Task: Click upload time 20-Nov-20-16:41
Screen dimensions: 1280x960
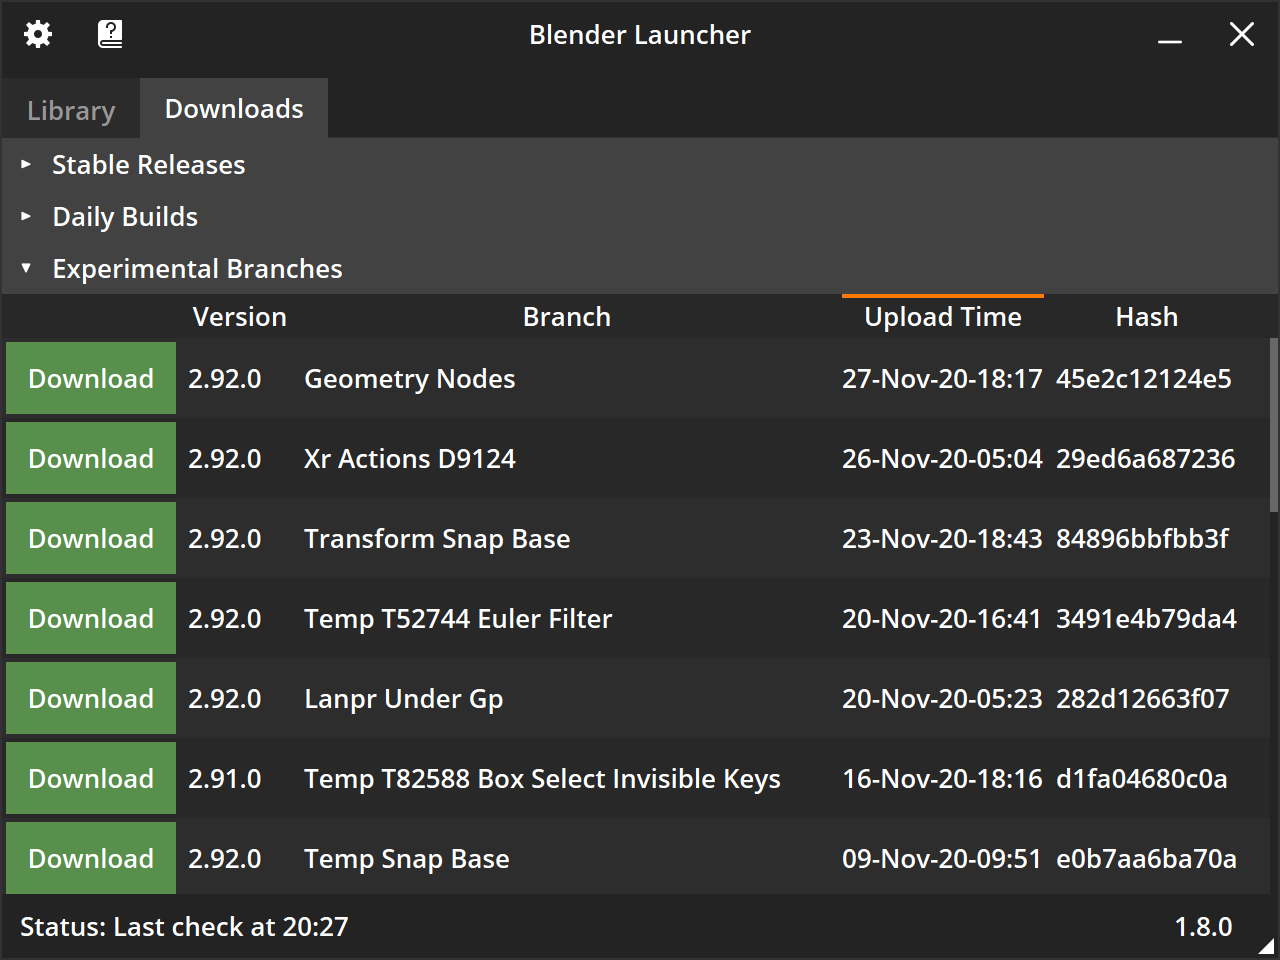Action: (x=942, y=619)
